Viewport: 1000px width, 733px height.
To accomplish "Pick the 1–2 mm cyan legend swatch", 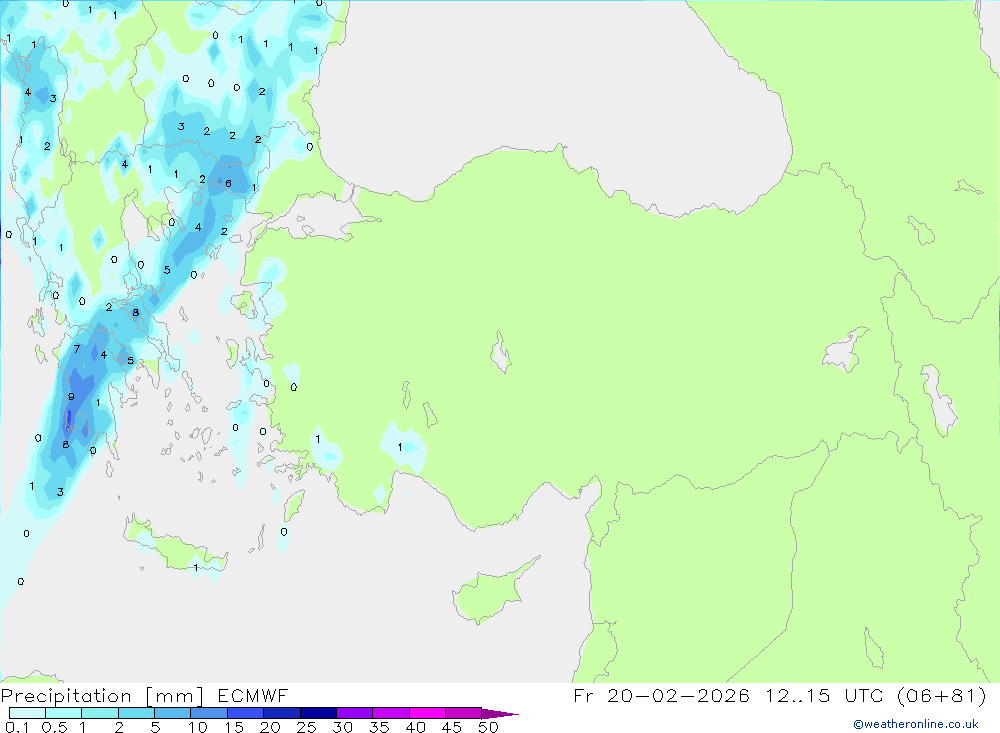I will (99, 713).
